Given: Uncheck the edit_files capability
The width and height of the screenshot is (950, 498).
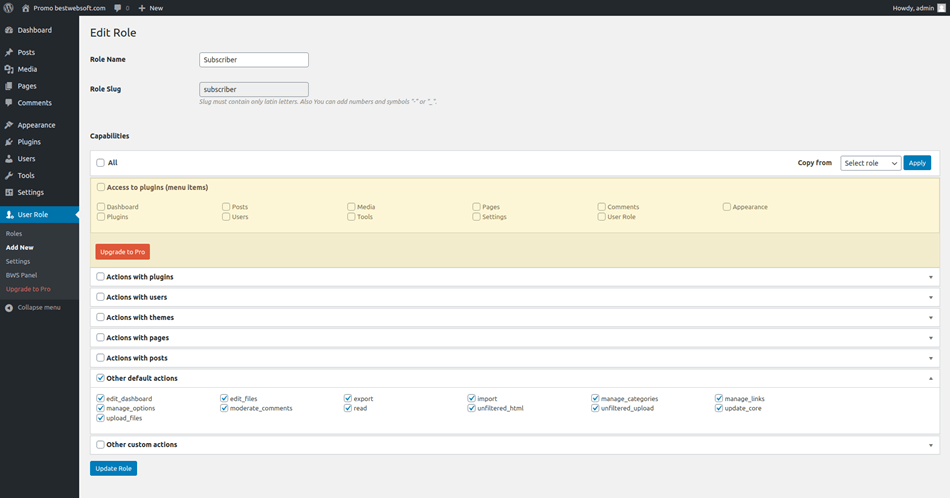Looking at the screenshot, I should [224, 398].
